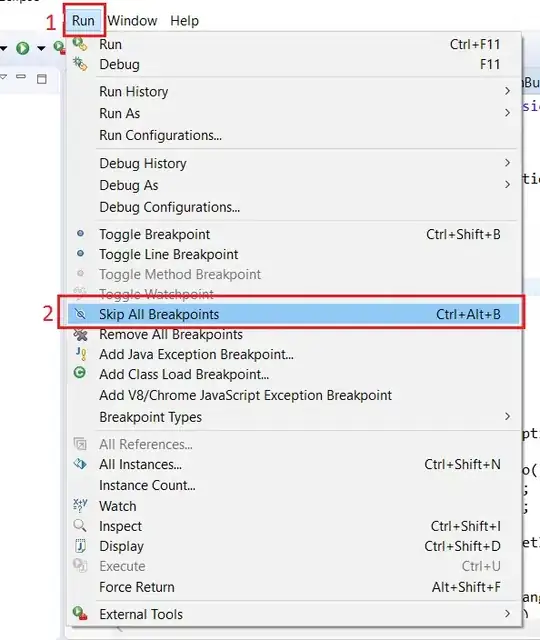The width and height of the screenshot is (540, 640).
Task: Click the External Tools icon
Action: [80, 613]
